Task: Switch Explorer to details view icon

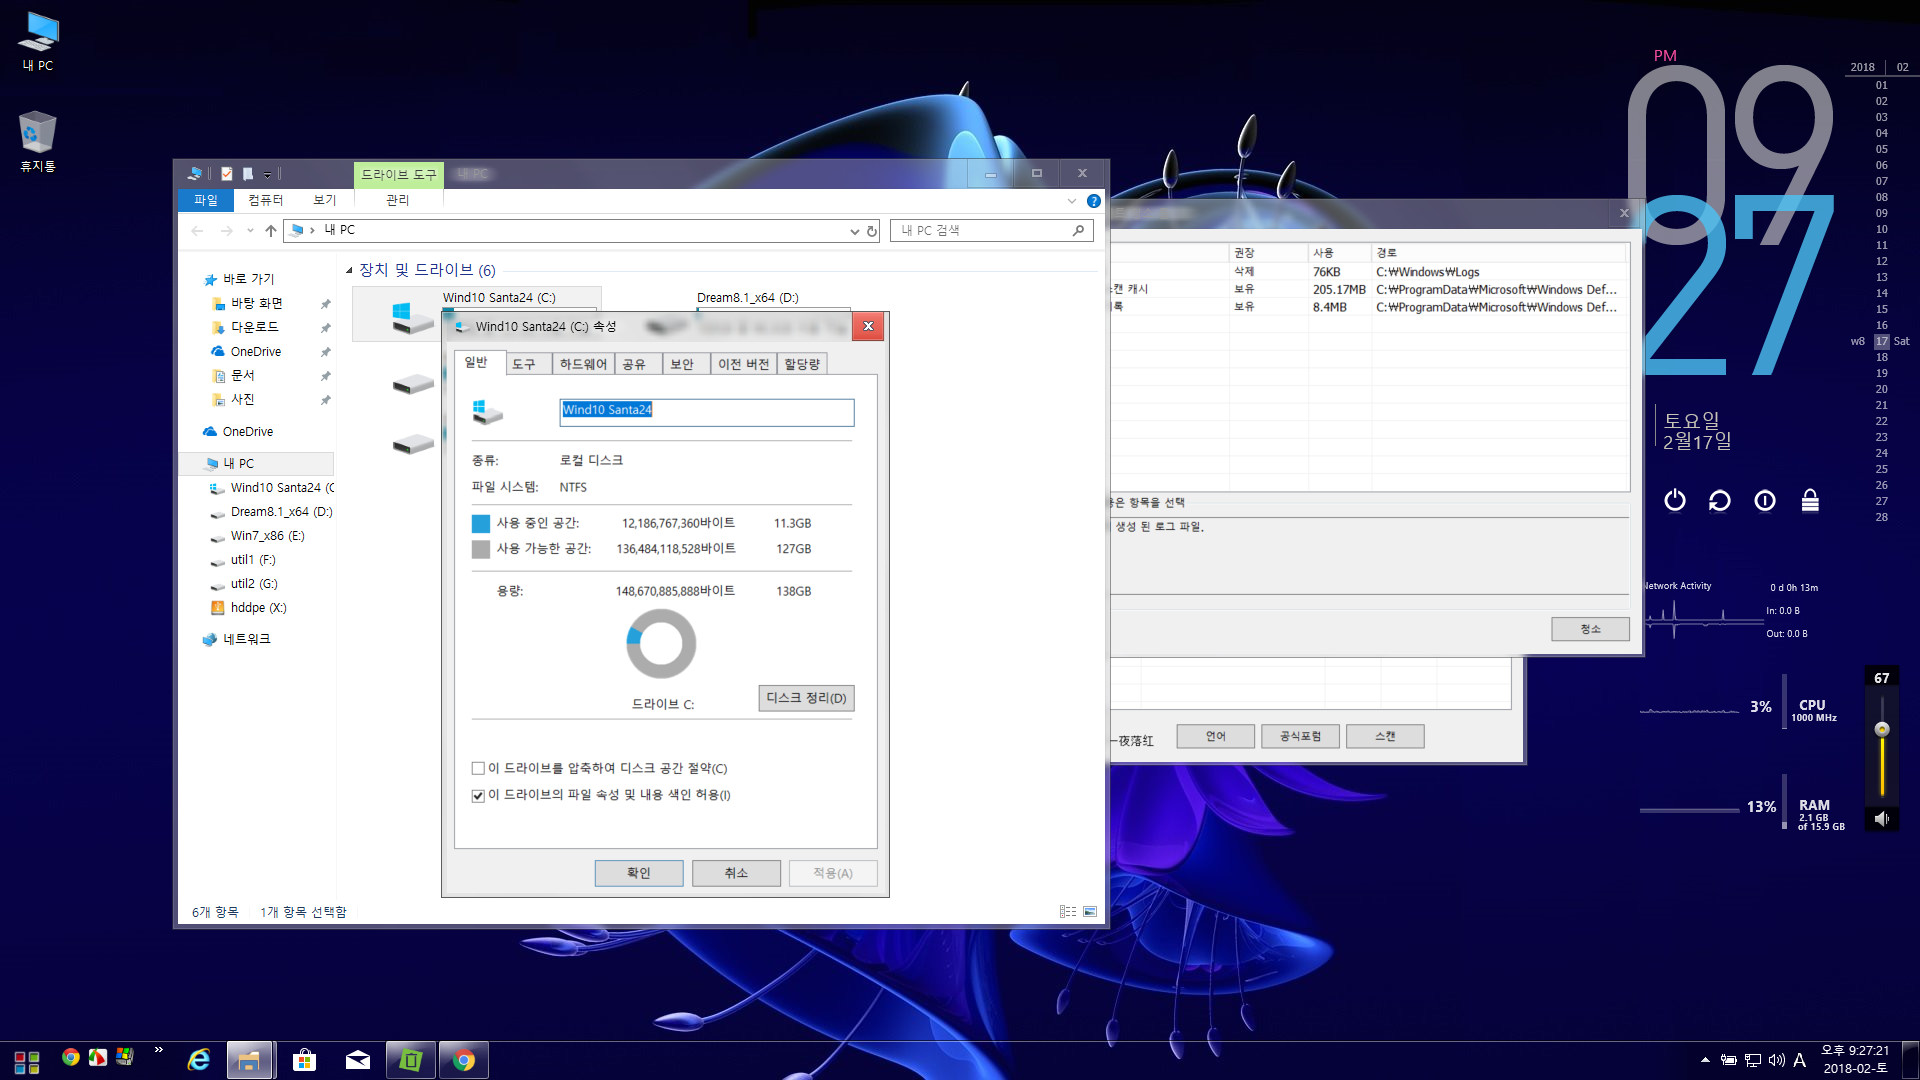Action: click(1068, 912)
